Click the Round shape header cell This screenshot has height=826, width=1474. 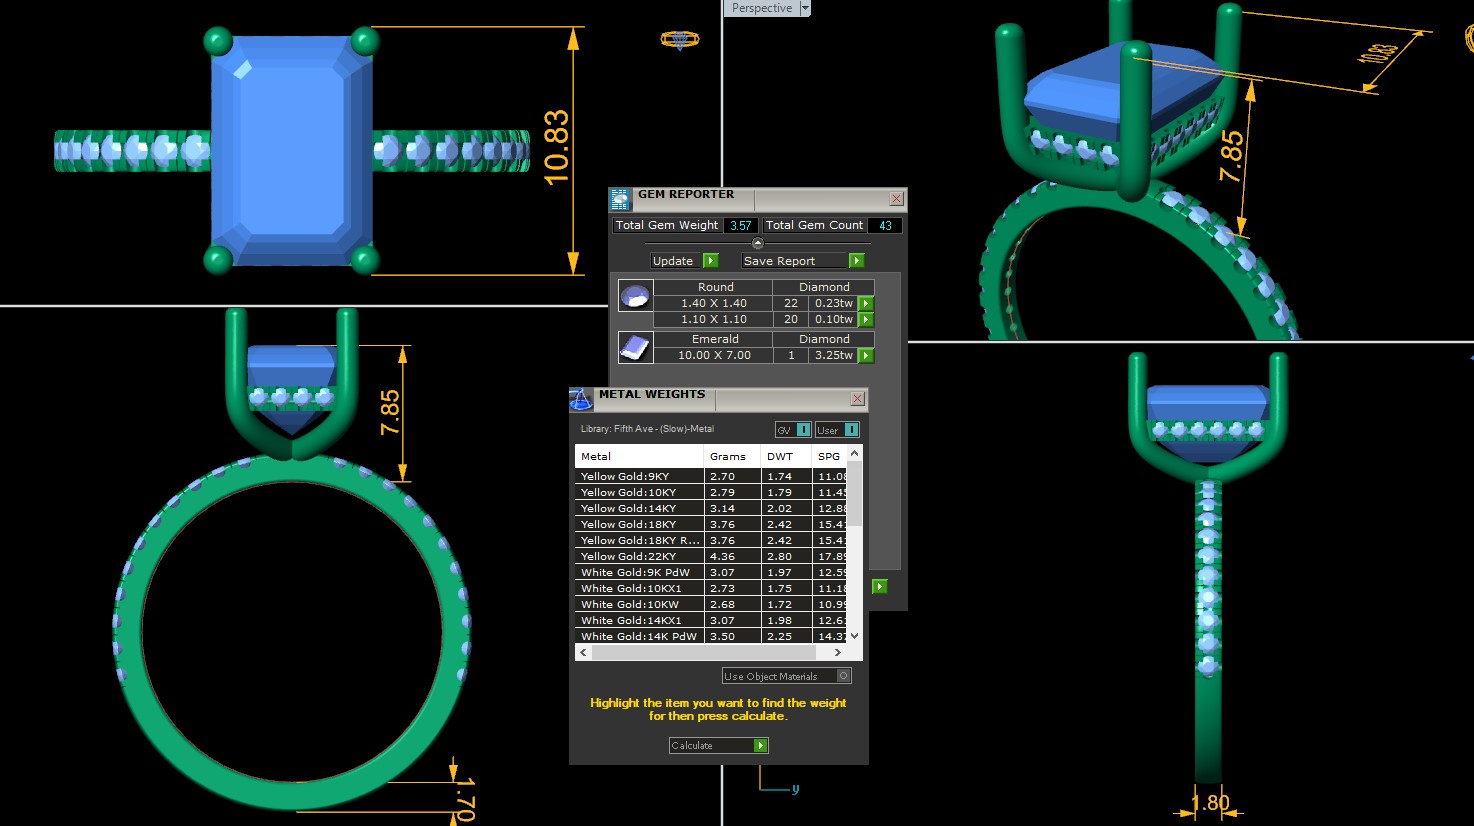pyautogui.click(x=713, y=287)
